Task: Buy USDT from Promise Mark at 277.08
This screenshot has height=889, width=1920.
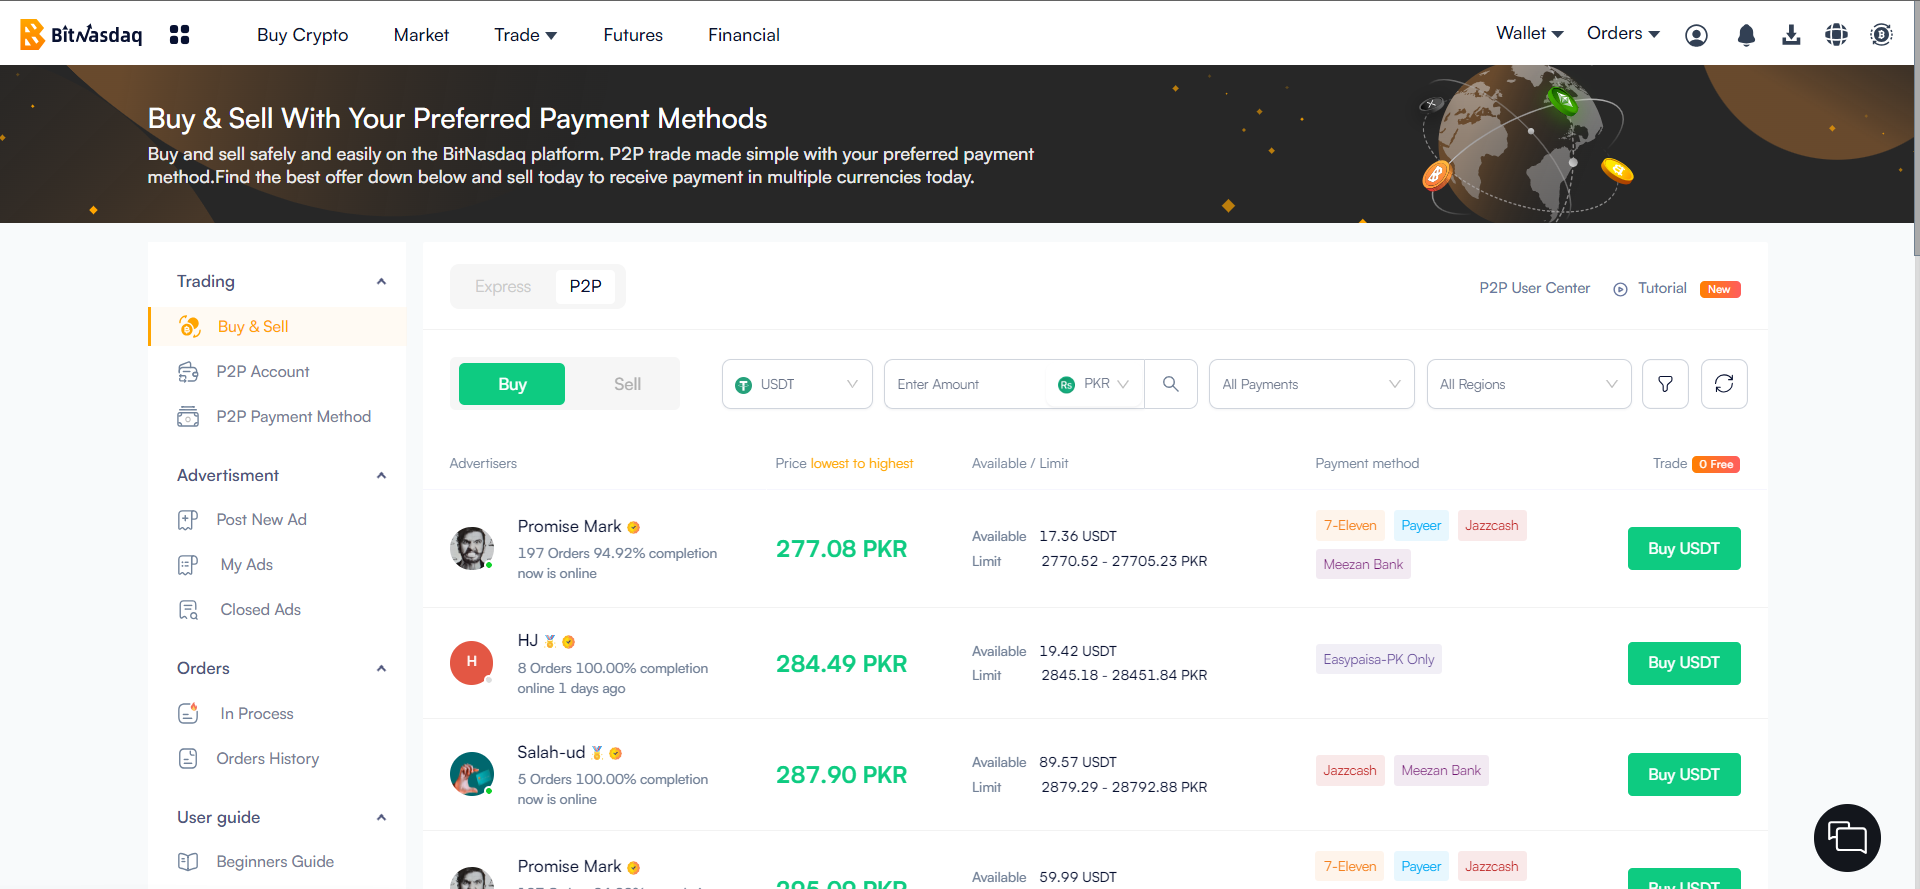Action: [x=1684, y=549]
